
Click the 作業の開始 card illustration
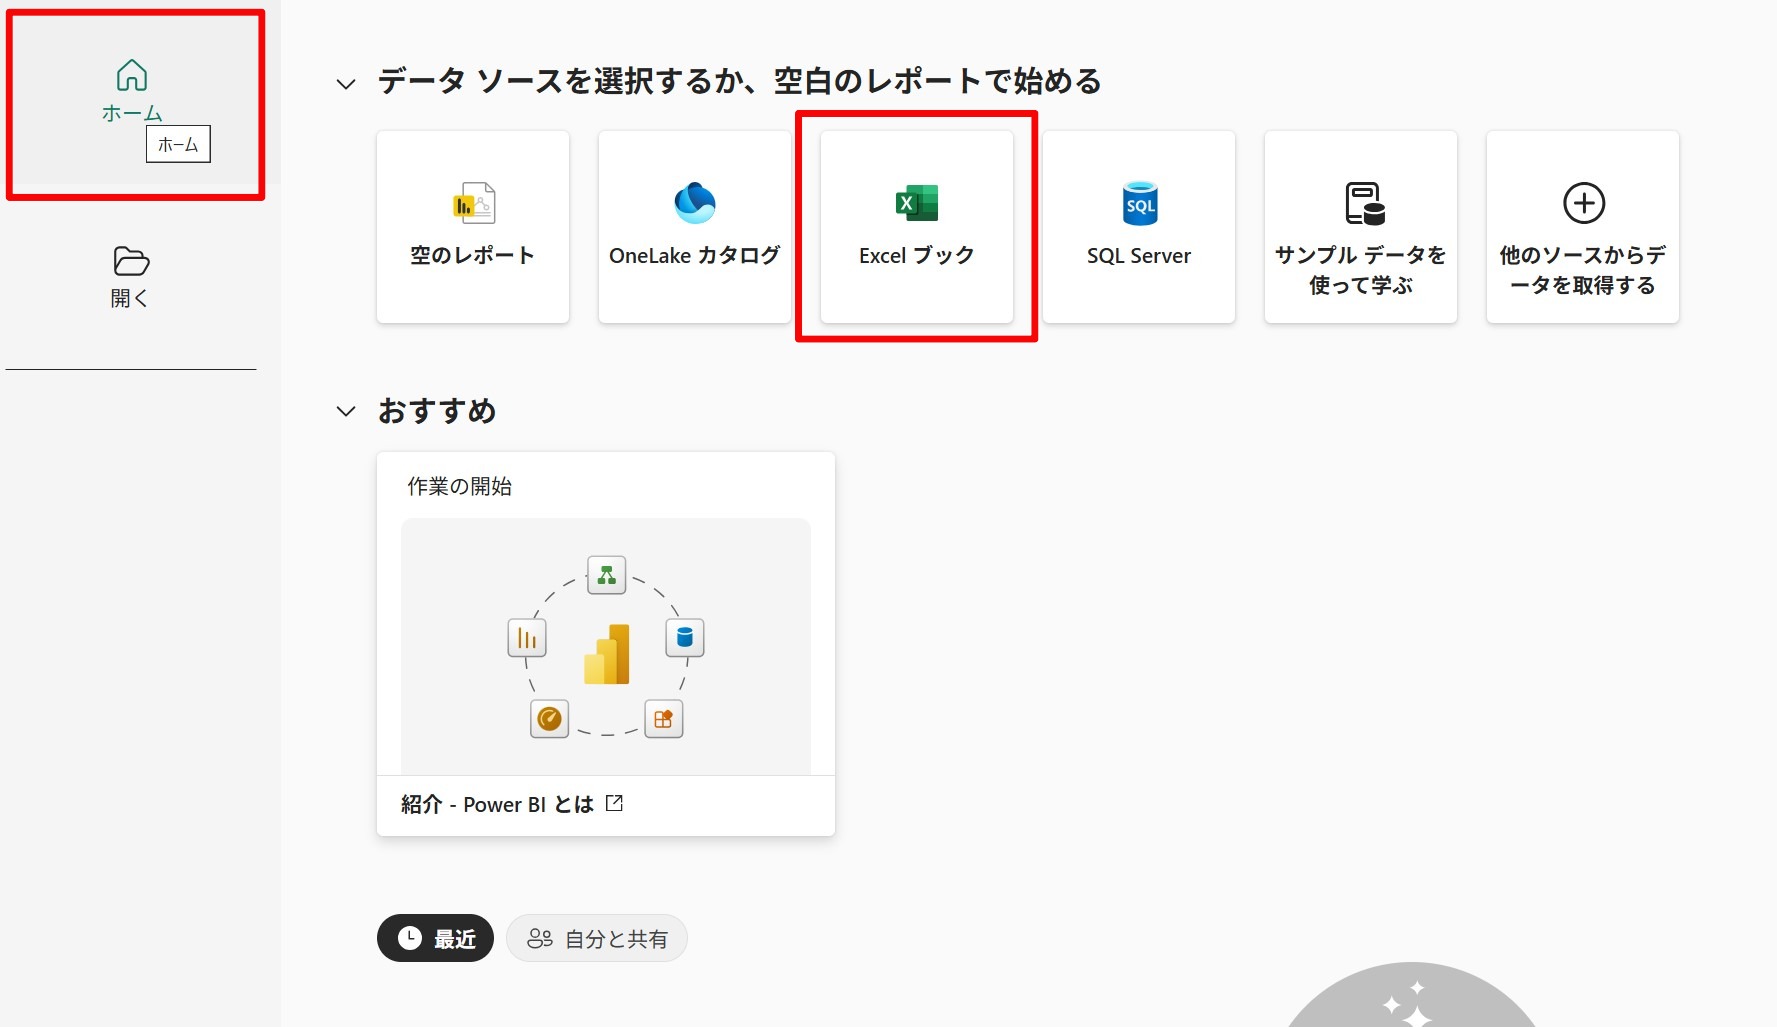[606, 646]
